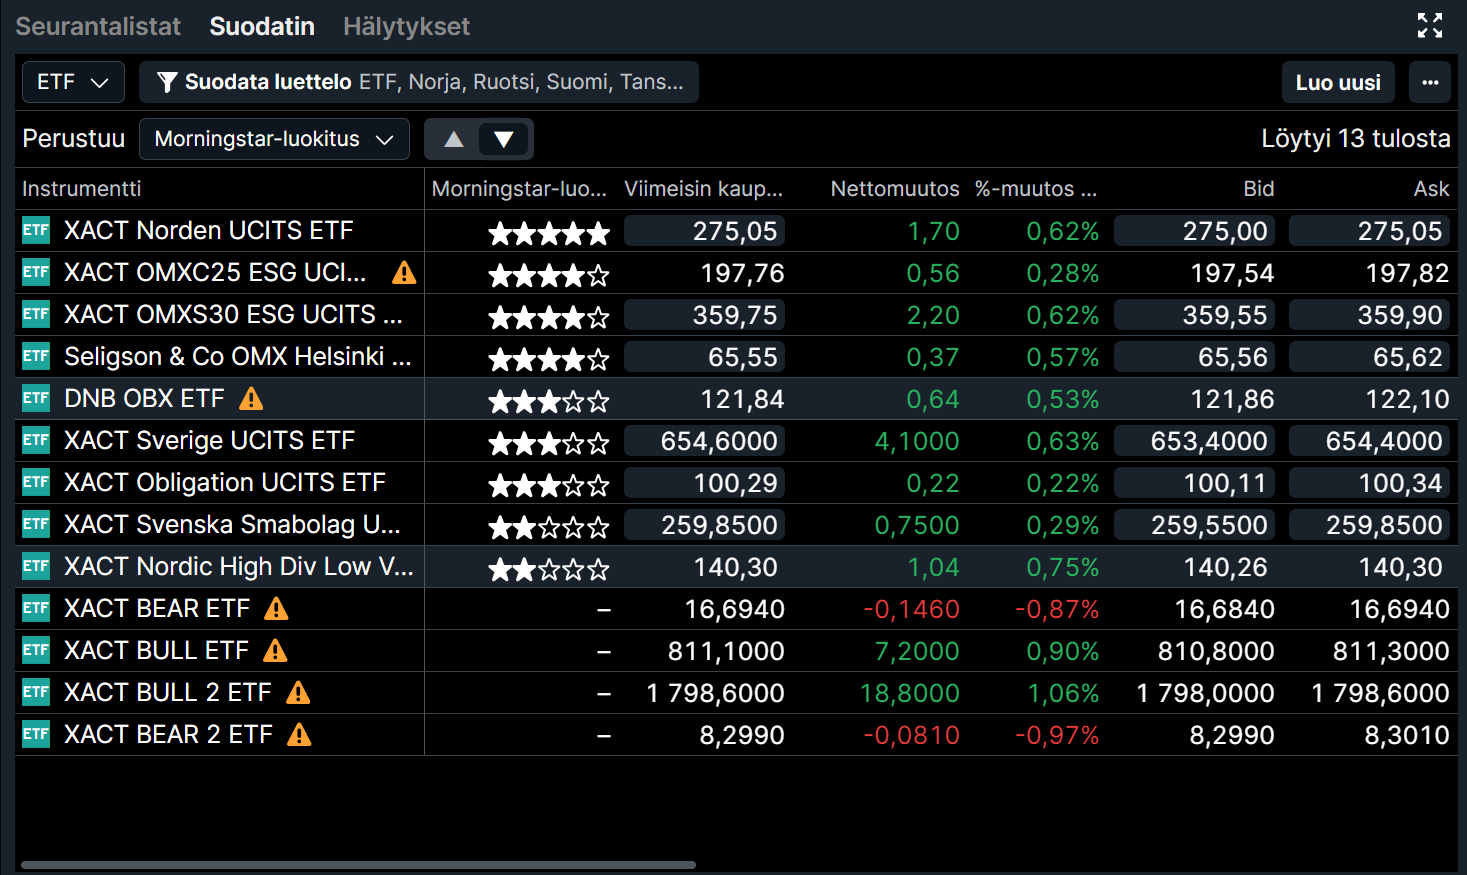Click ETF badge icon for XACT Norden

36,230
